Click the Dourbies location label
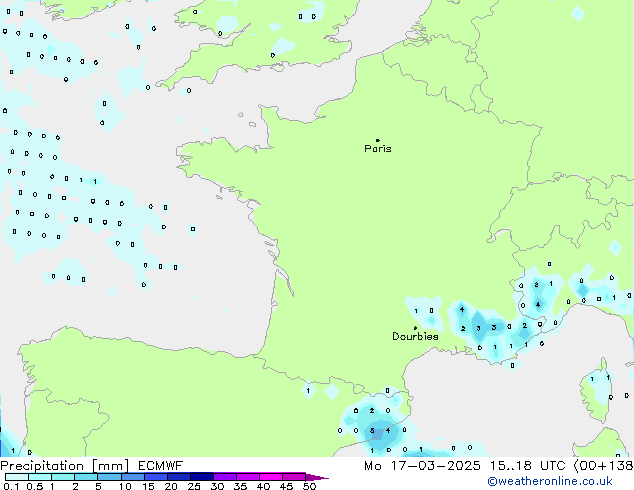This screenshot has width=634, height=490. coord(415,336)
